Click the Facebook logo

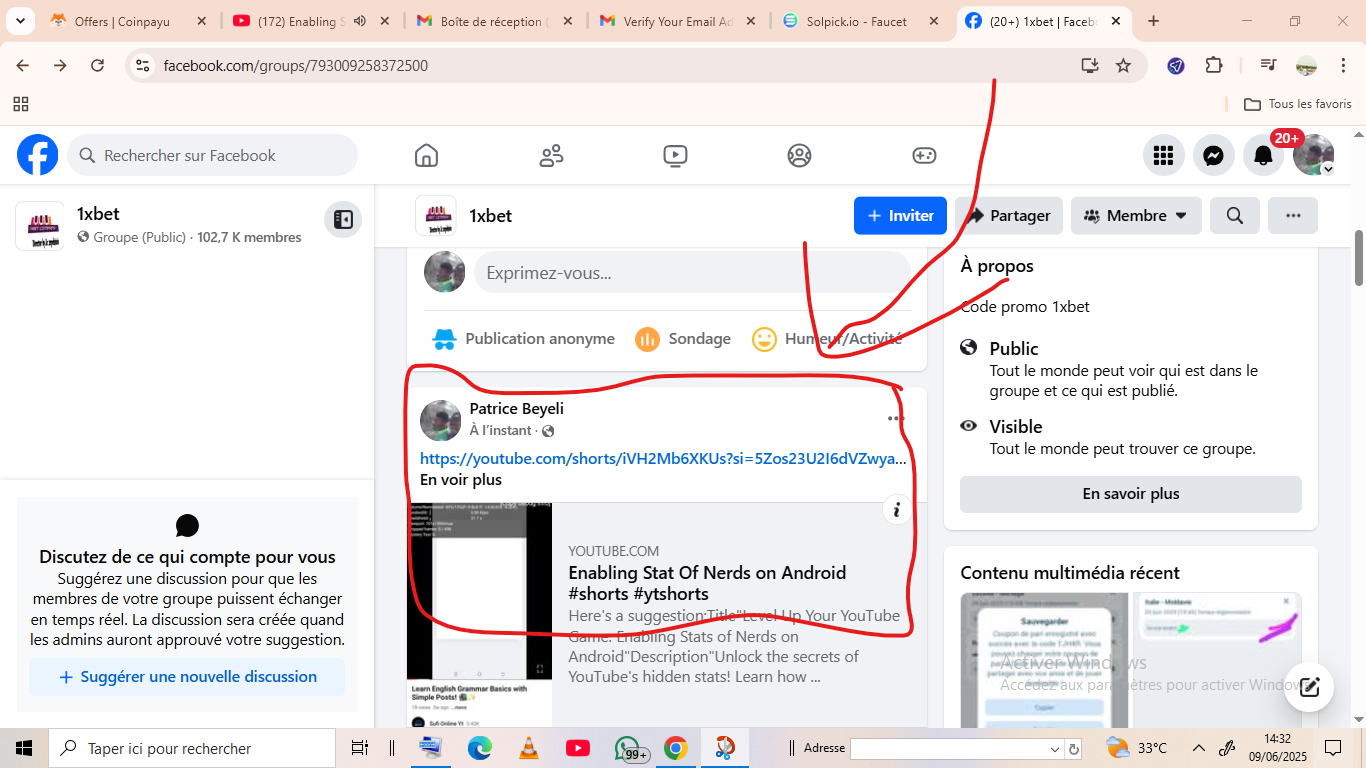click(38, 155)
